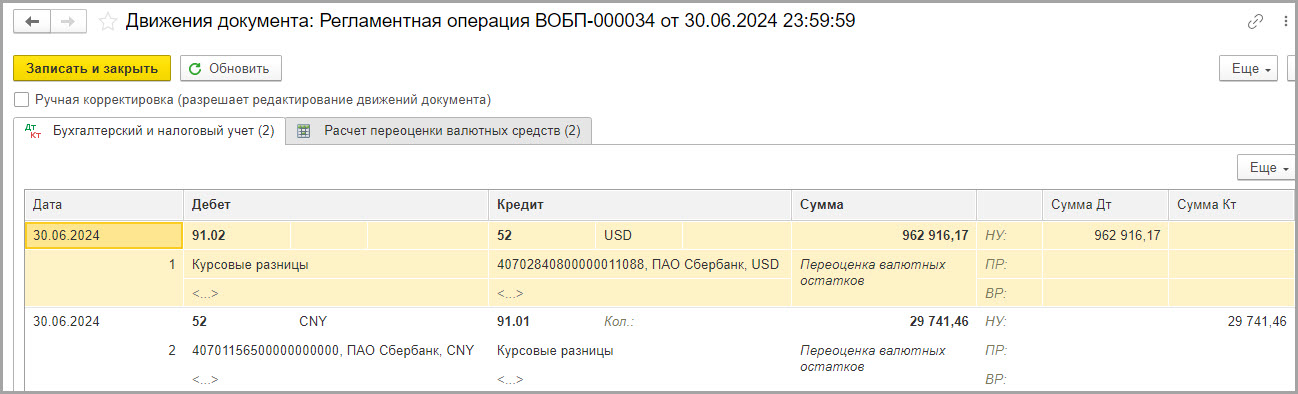This screenshot has height=394, width=1298.
Task: Open the top Еще dropdown menu
Action: (x=1248, y=68)
